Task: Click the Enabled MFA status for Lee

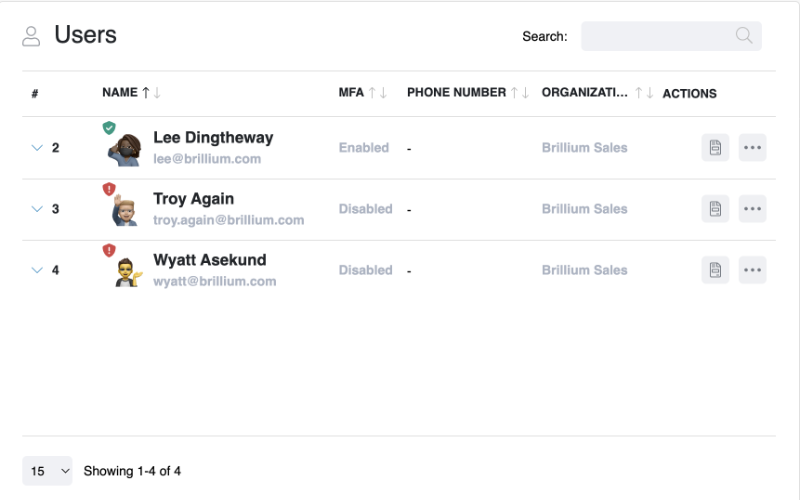Action: (364, 147)
